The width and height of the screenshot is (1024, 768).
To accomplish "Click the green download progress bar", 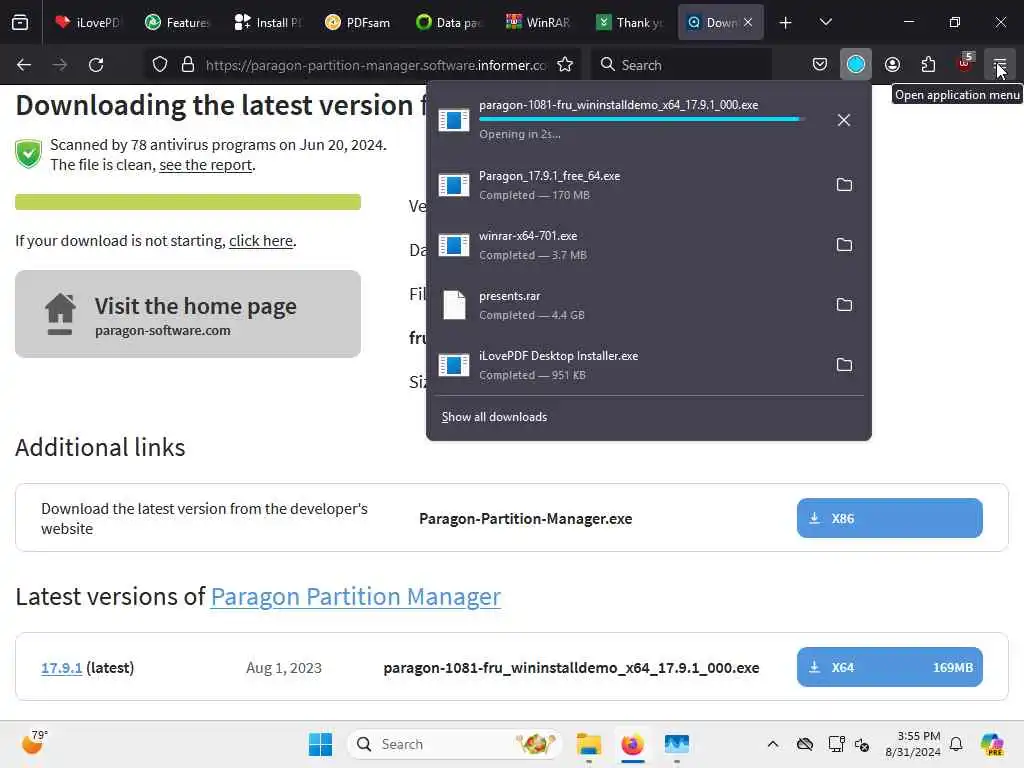I will tap(188, 202).
